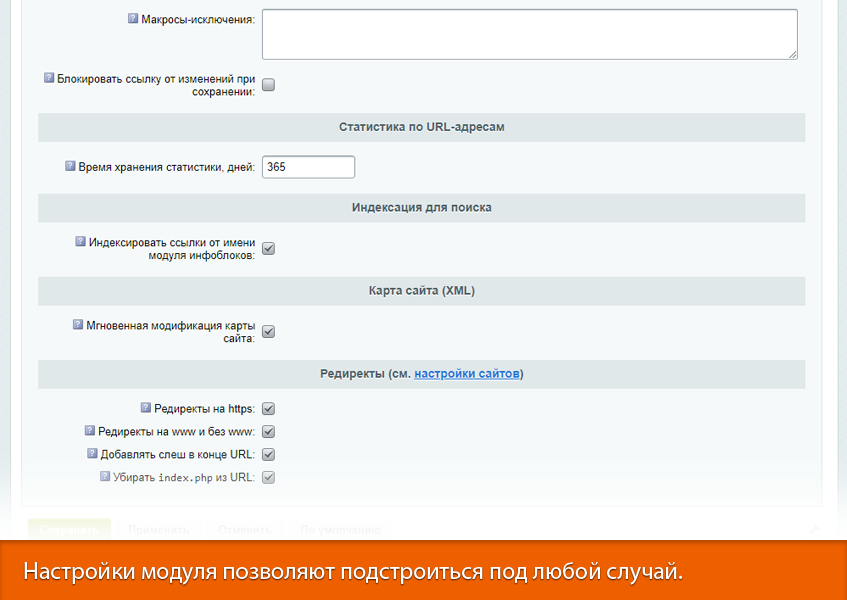Screen dimensions: 847x600
Task: Disable Мгновенная модификация карты сайта
Action: point(268,331)
